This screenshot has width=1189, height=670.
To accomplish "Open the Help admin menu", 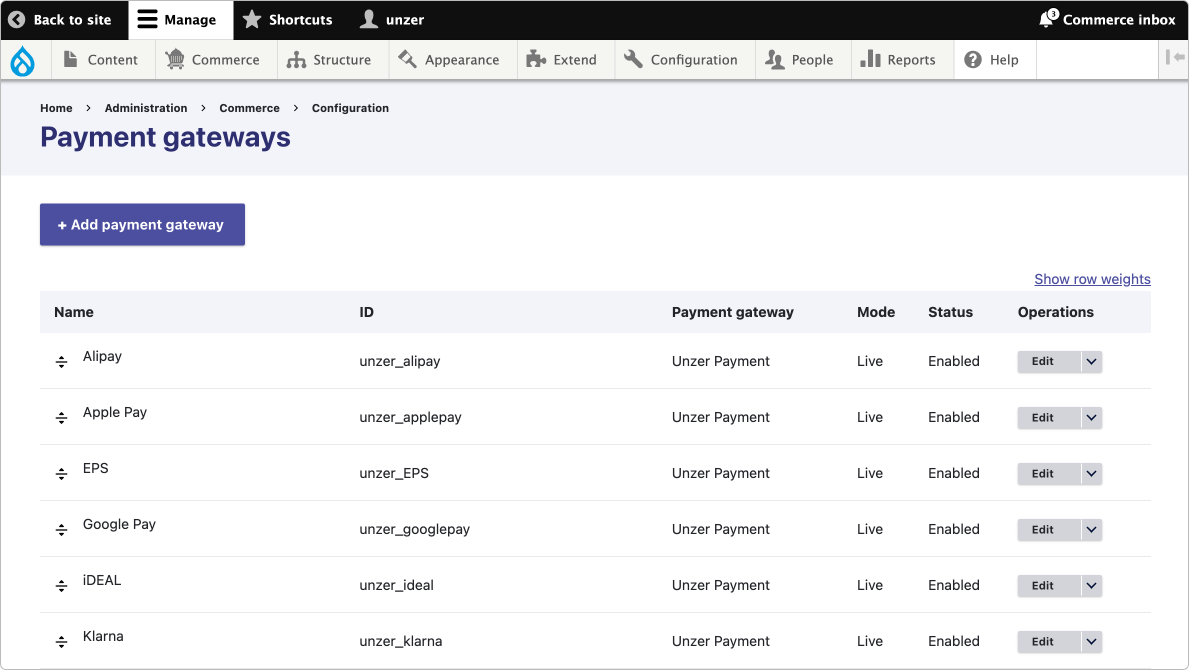I will pos(994,60).
